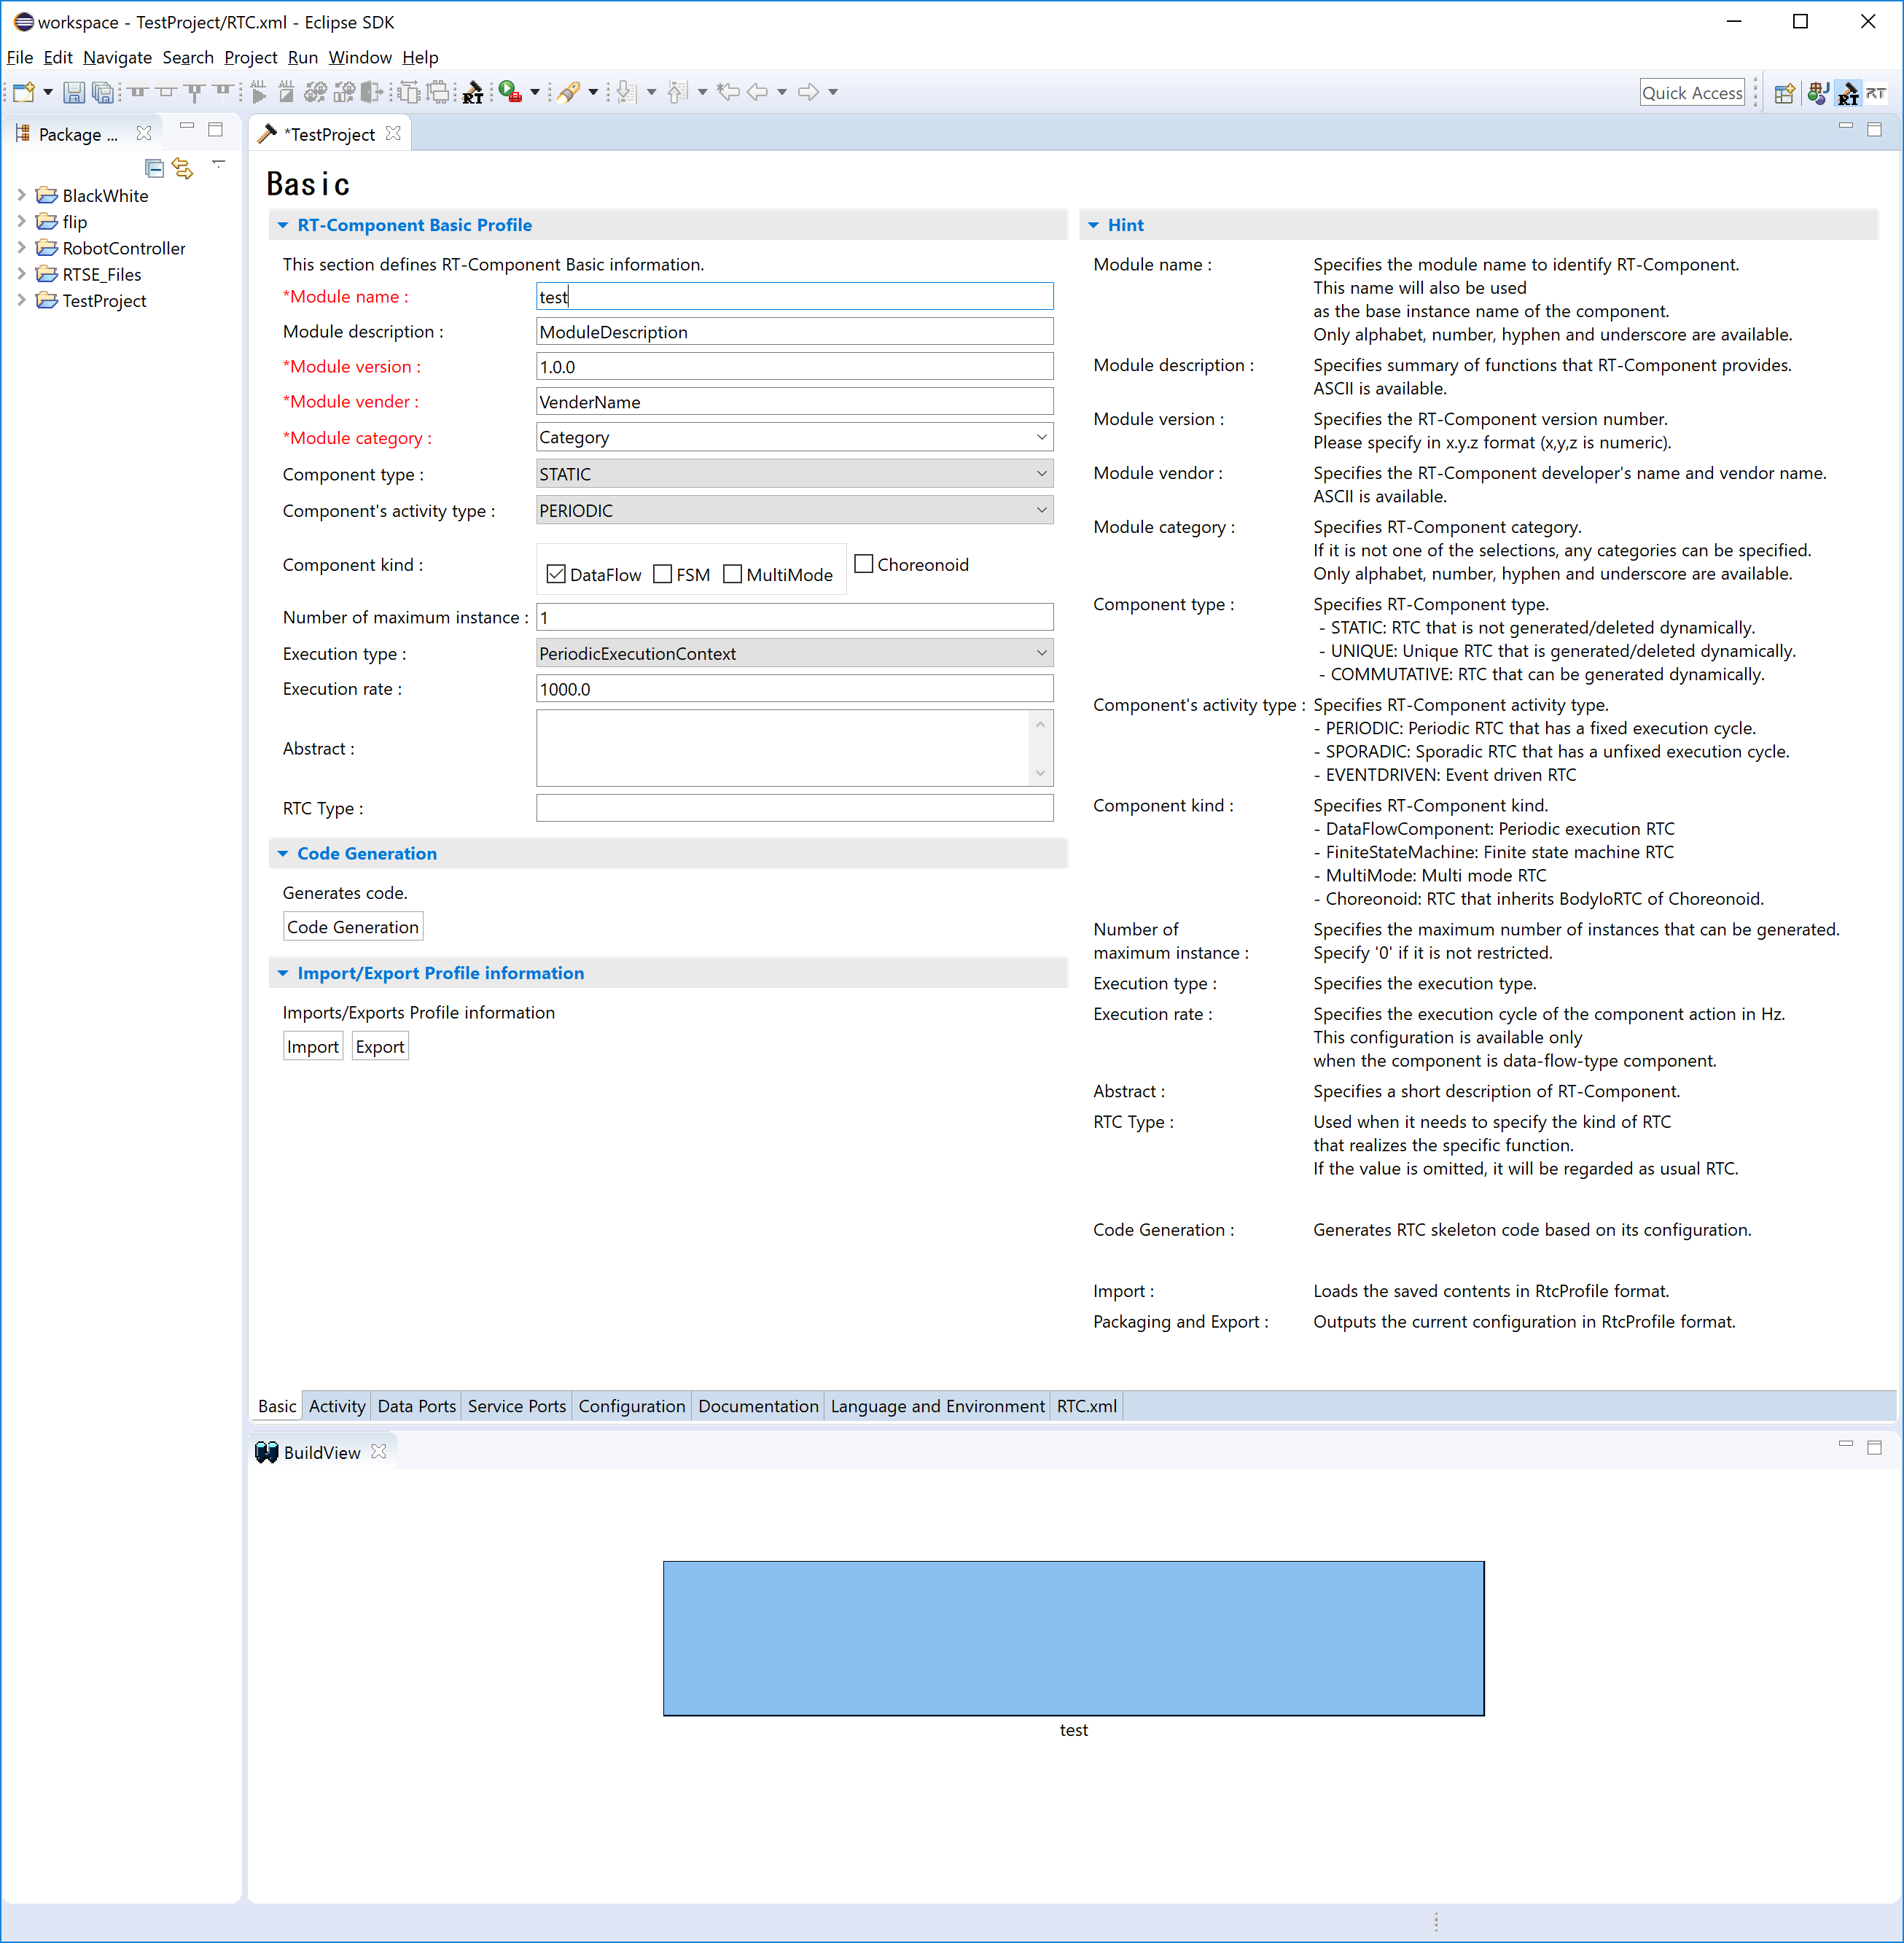Image resolution: width=1904 pixels, height=1943 pixels.
Task: Switch to the Data Ports tab
Action: click(x=417, y=1406)
